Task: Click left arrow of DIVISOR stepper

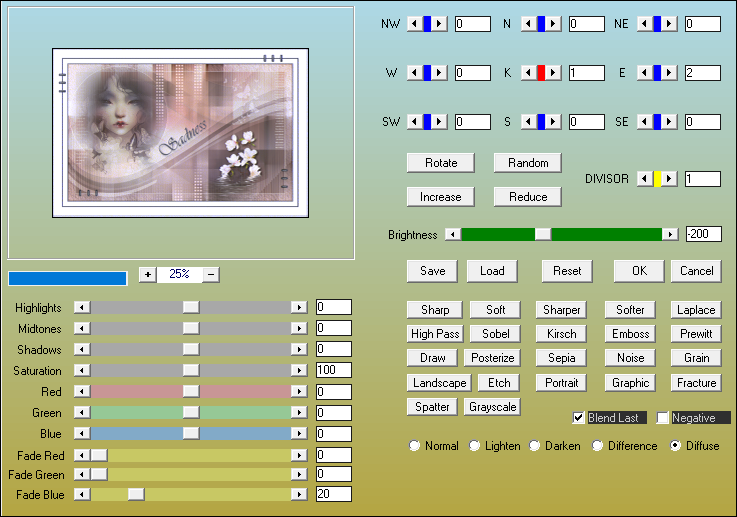Action: pos(643,179)
